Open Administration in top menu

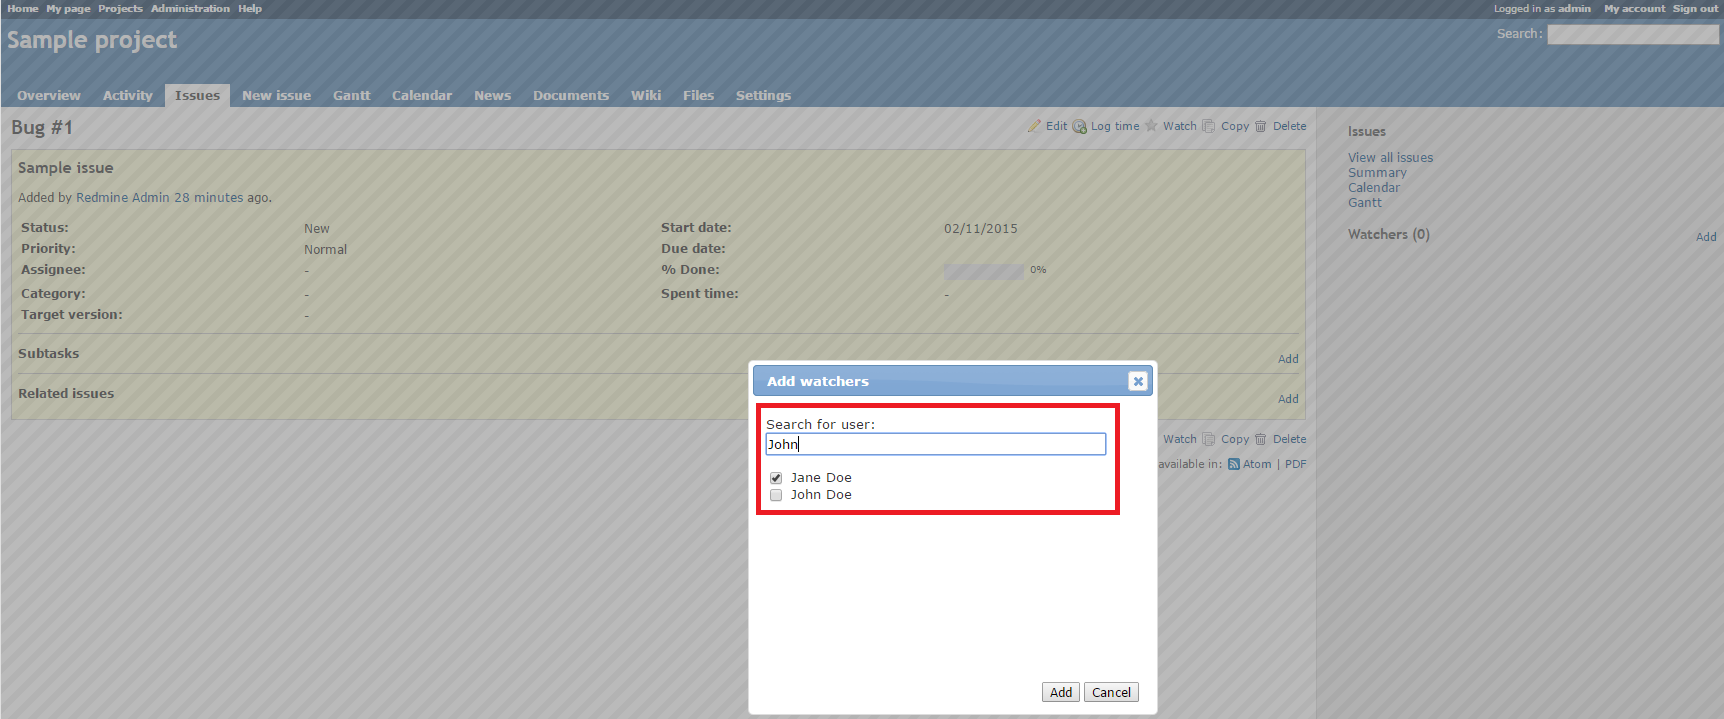pyautogui.click(x=190, y=8)
